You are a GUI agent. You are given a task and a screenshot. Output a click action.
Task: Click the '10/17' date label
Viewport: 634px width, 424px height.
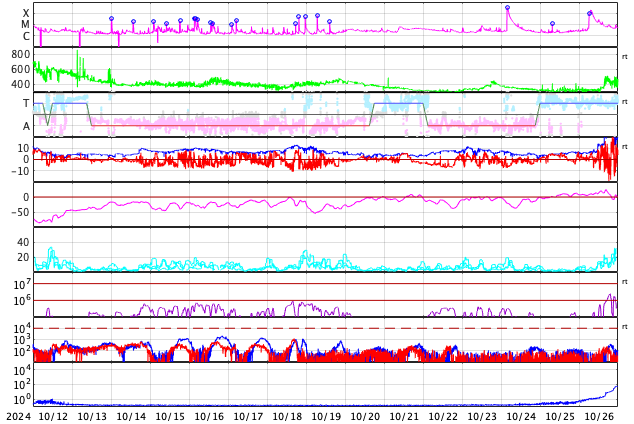pyautogui.click(x=248, y=416)
